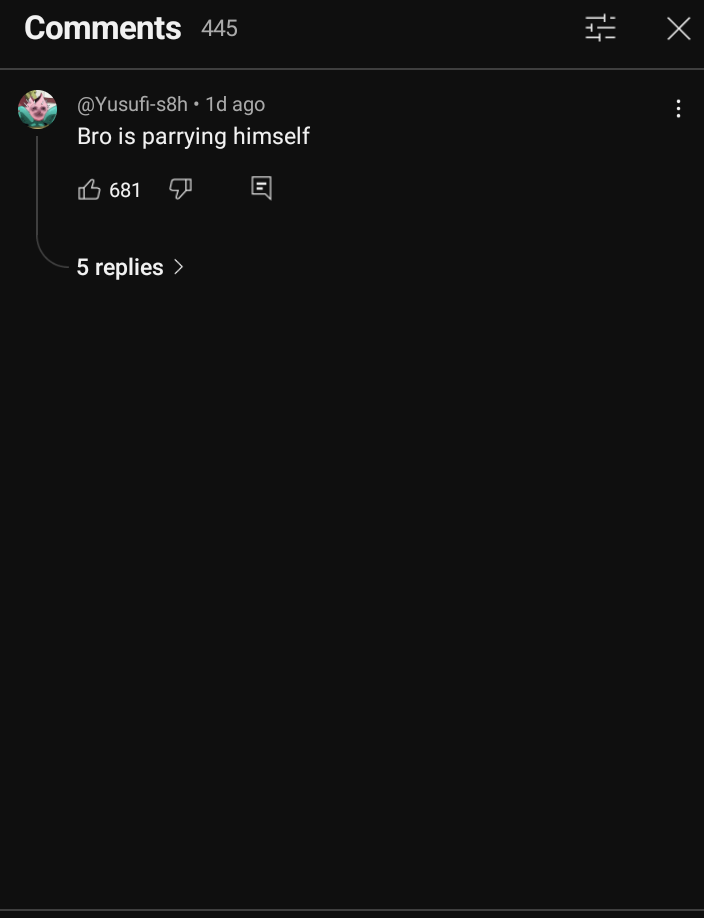Open the comment sort and filter options
This screenshot has width=704, height=918.
[x=600, y=28]
